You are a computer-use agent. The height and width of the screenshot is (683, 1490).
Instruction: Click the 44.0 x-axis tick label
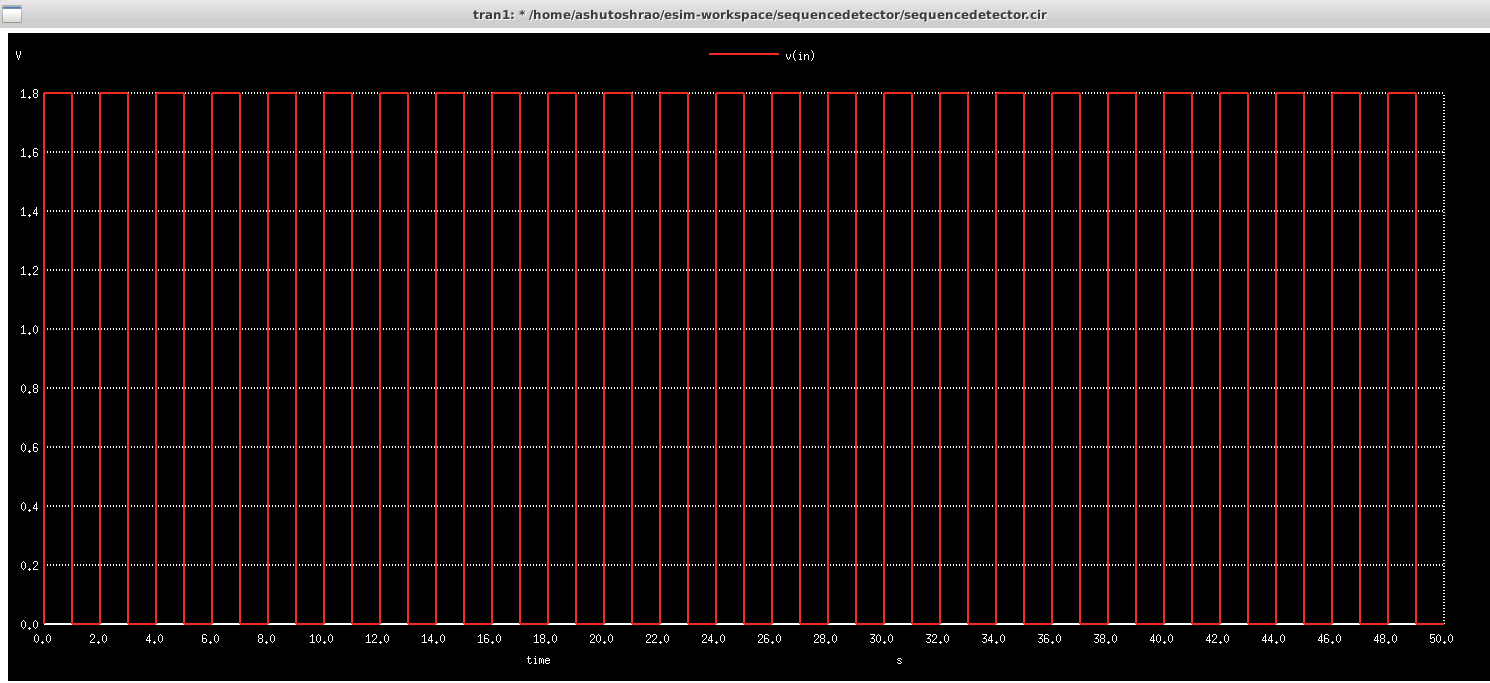pos(1273,638)
